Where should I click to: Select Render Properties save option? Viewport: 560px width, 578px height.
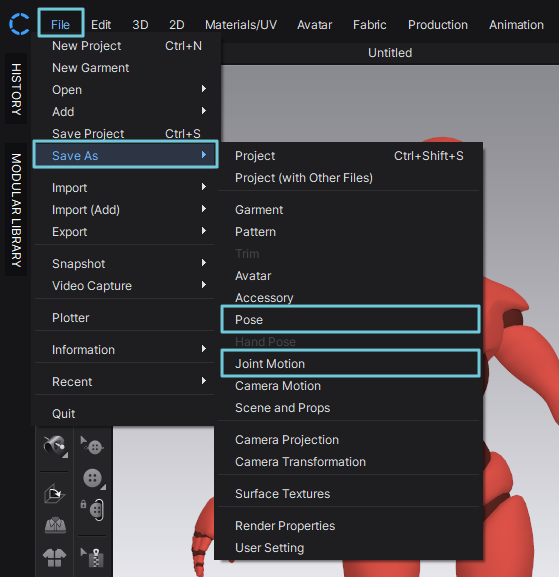[285, 526]
